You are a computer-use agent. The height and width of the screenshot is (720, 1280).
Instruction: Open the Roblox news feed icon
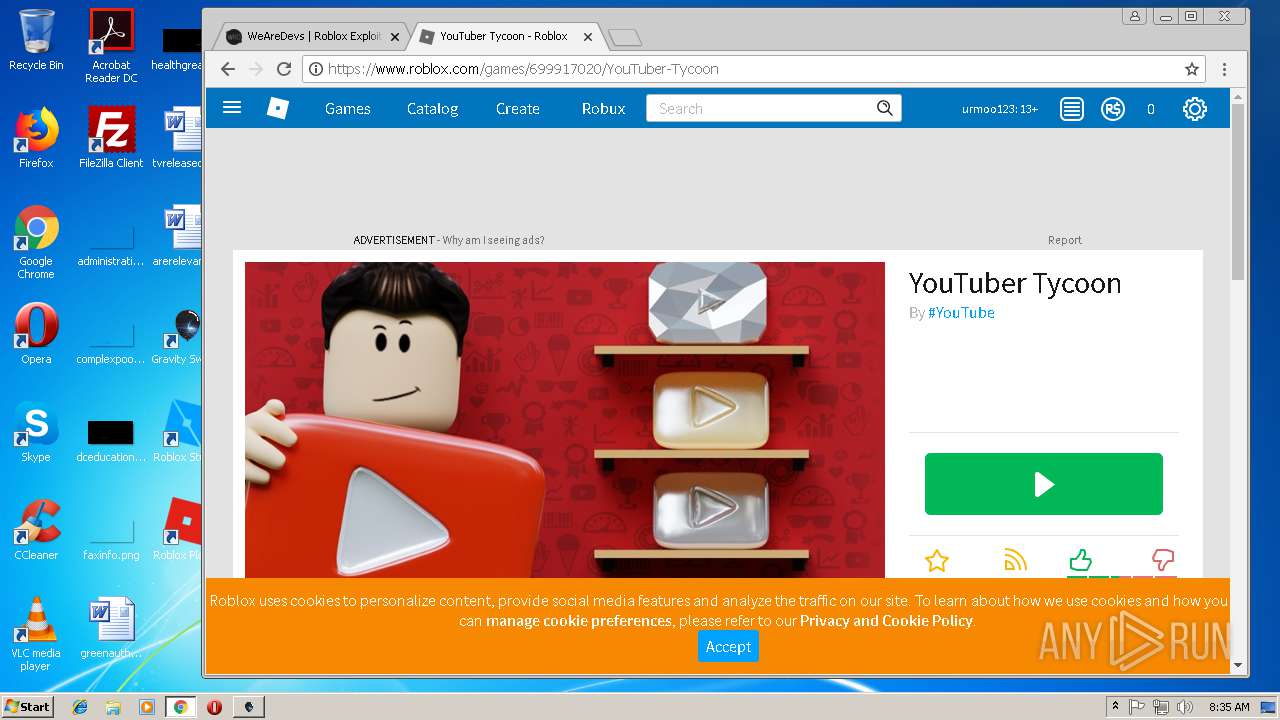point(1072,109)
